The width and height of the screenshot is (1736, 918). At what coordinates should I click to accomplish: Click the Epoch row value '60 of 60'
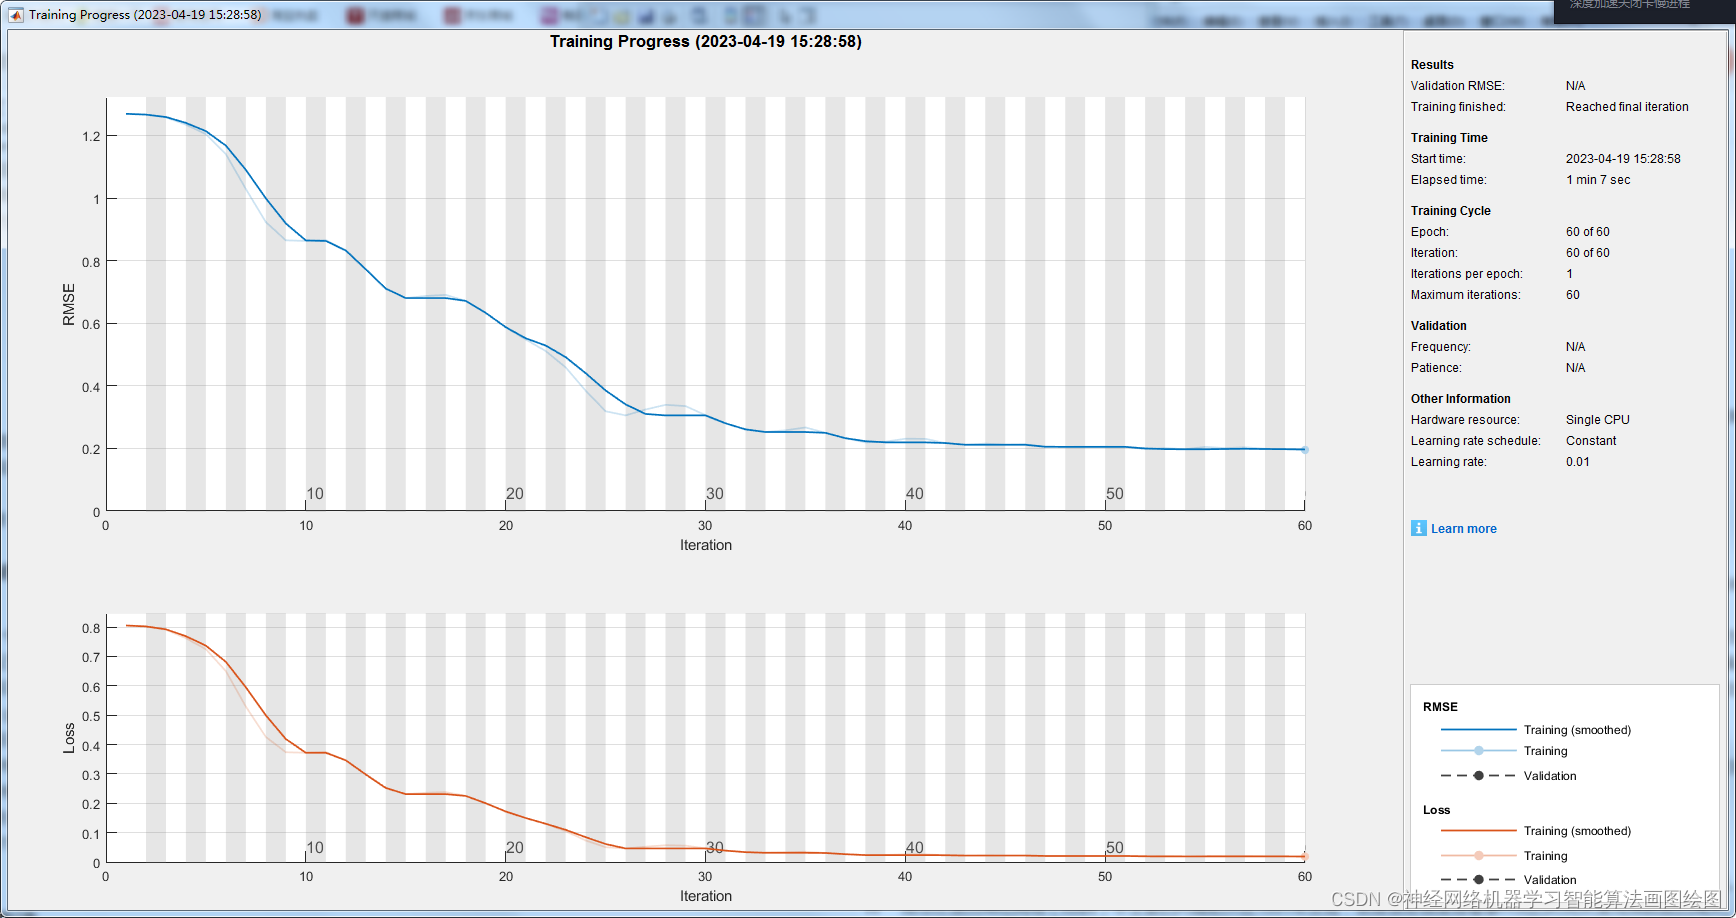tap(1588, 232)
